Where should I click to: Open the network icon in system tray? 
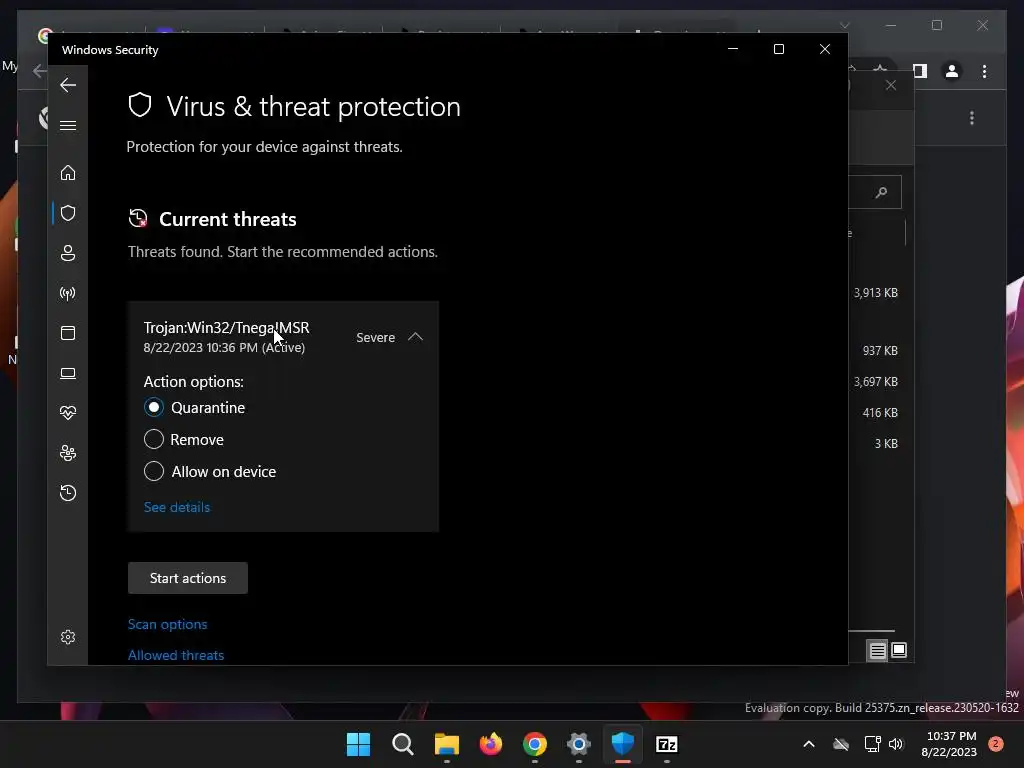pyautogui.click(x=872, y=744)
